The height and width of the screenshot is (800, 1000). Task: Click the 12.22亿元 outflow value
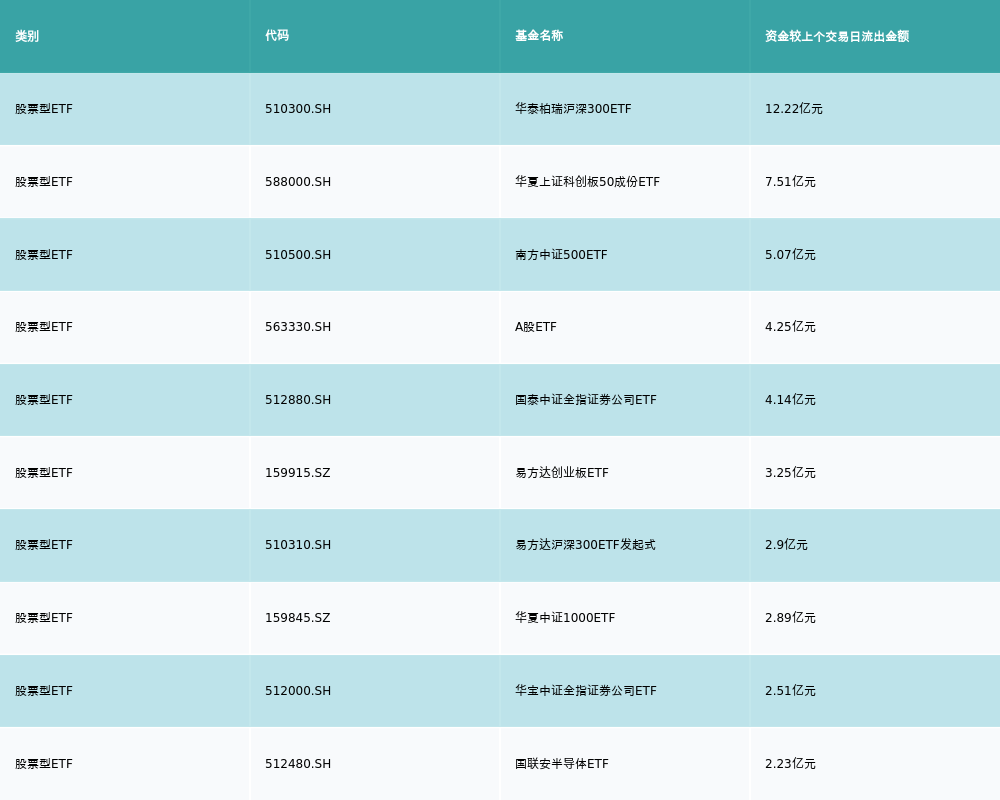(x=793, y=109)
